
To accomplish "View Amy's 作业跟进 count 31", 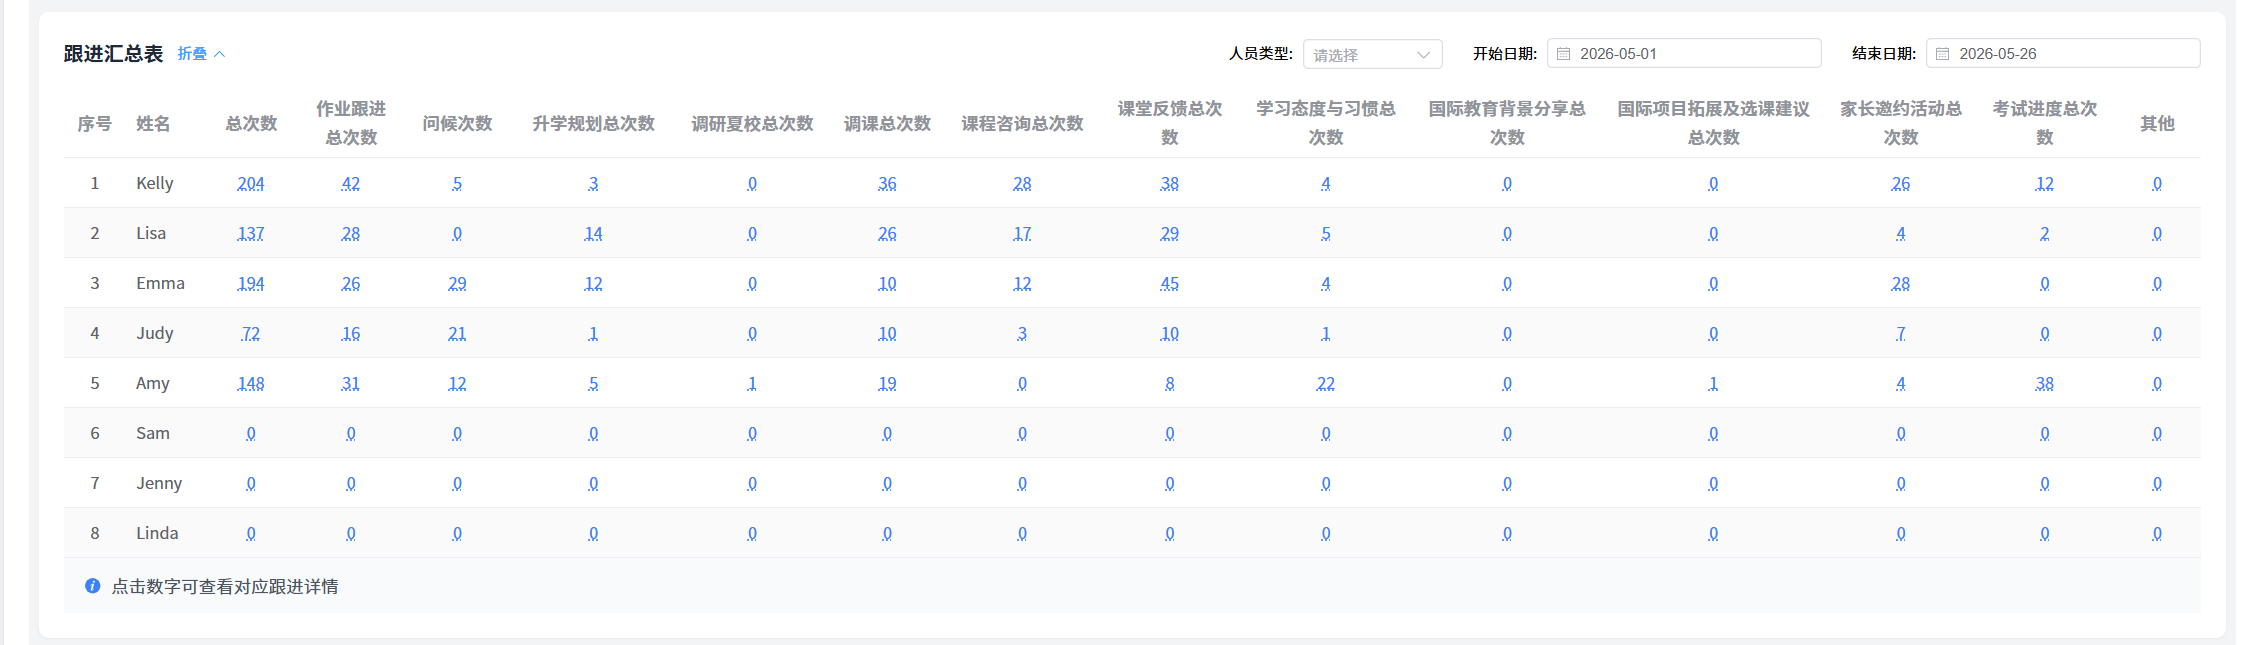I will click(351, 384).
